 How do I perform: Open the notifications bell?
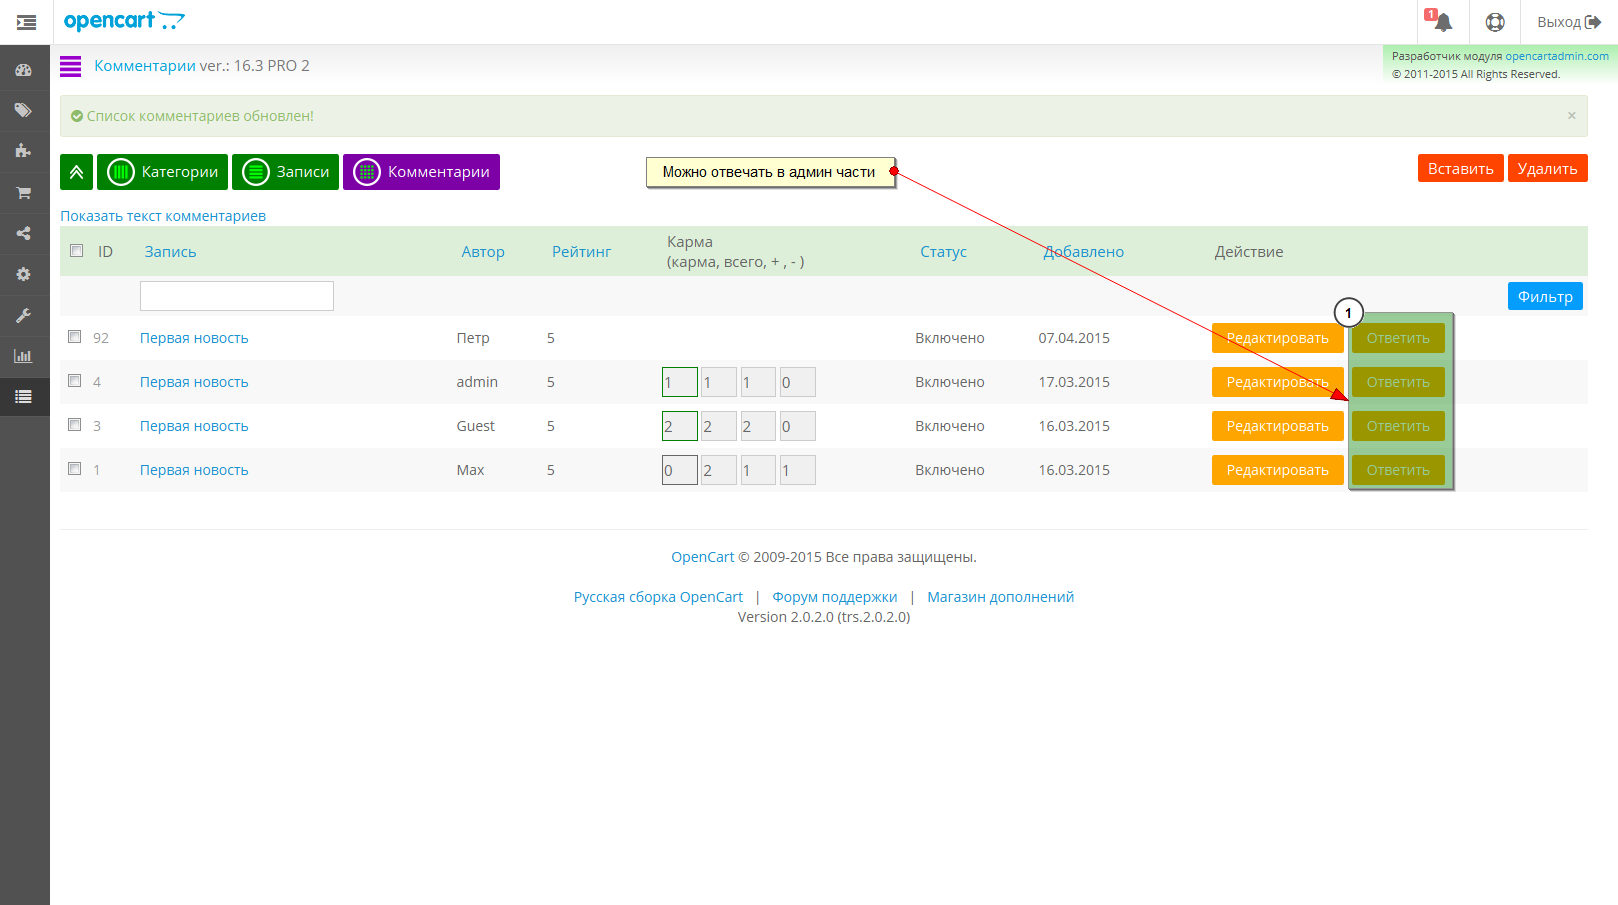click(x=1442, y=21)
